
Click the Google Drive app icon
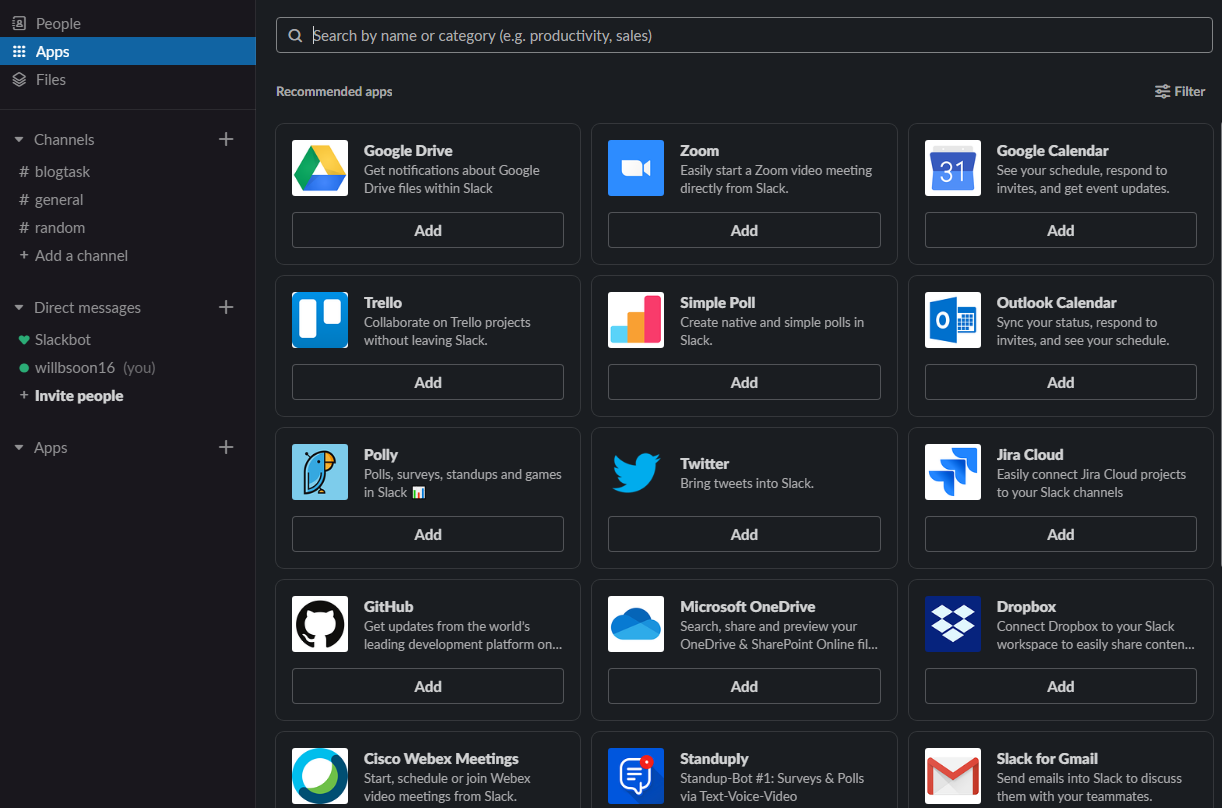click(x=320, y=168)
